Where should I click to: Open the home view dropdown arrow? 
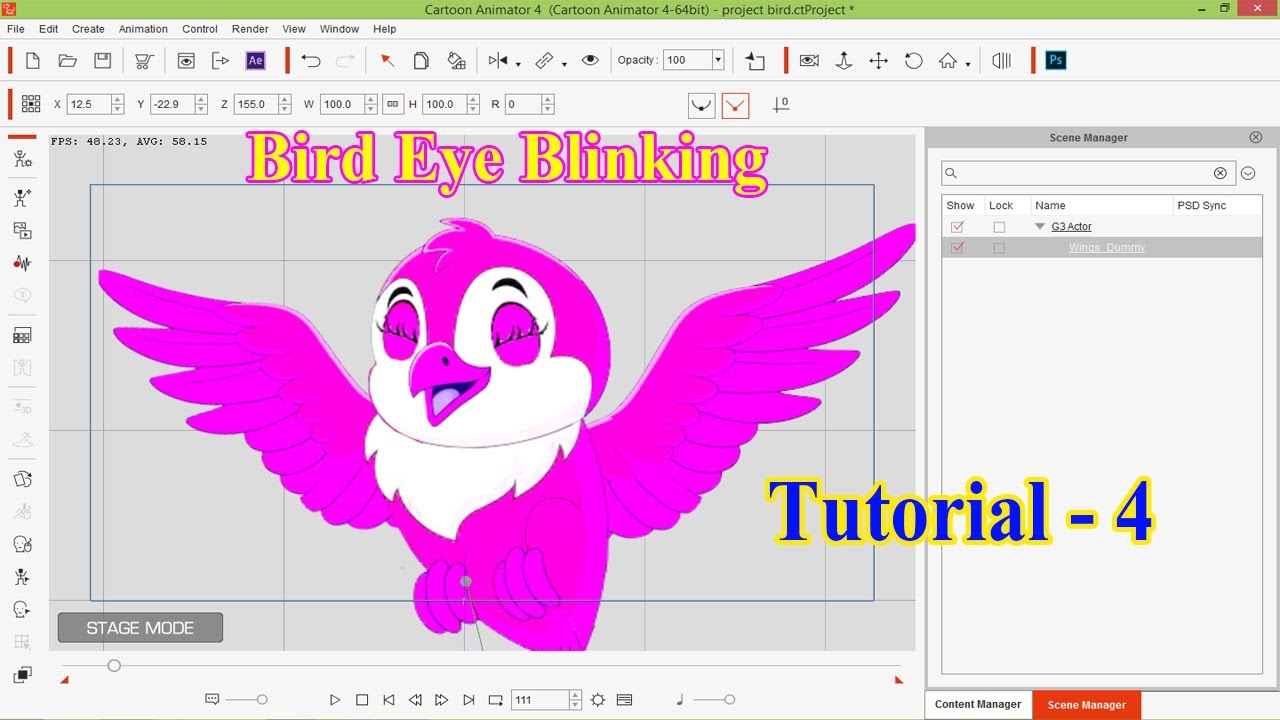click(x=968, y=65)
